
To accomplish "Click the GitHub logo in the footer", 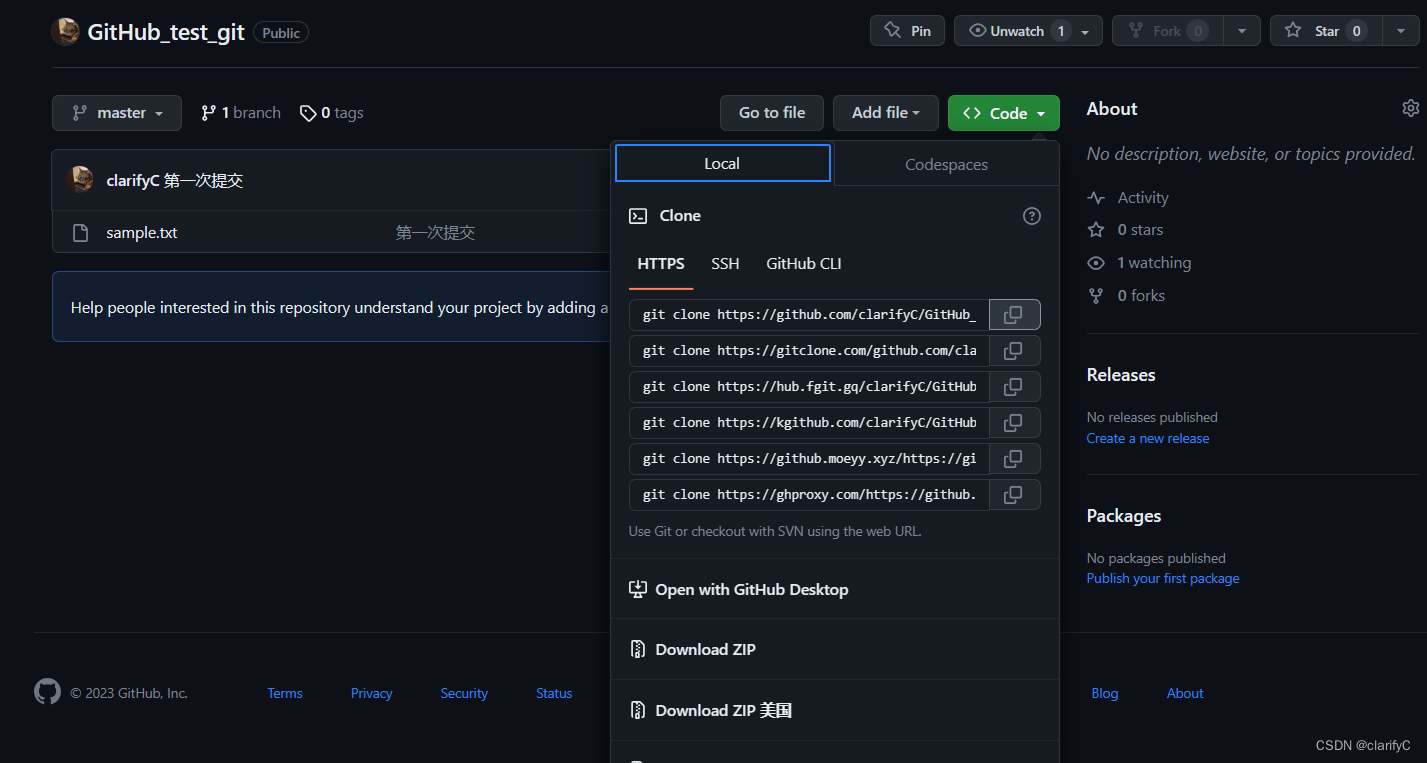I will pos(47,692).
